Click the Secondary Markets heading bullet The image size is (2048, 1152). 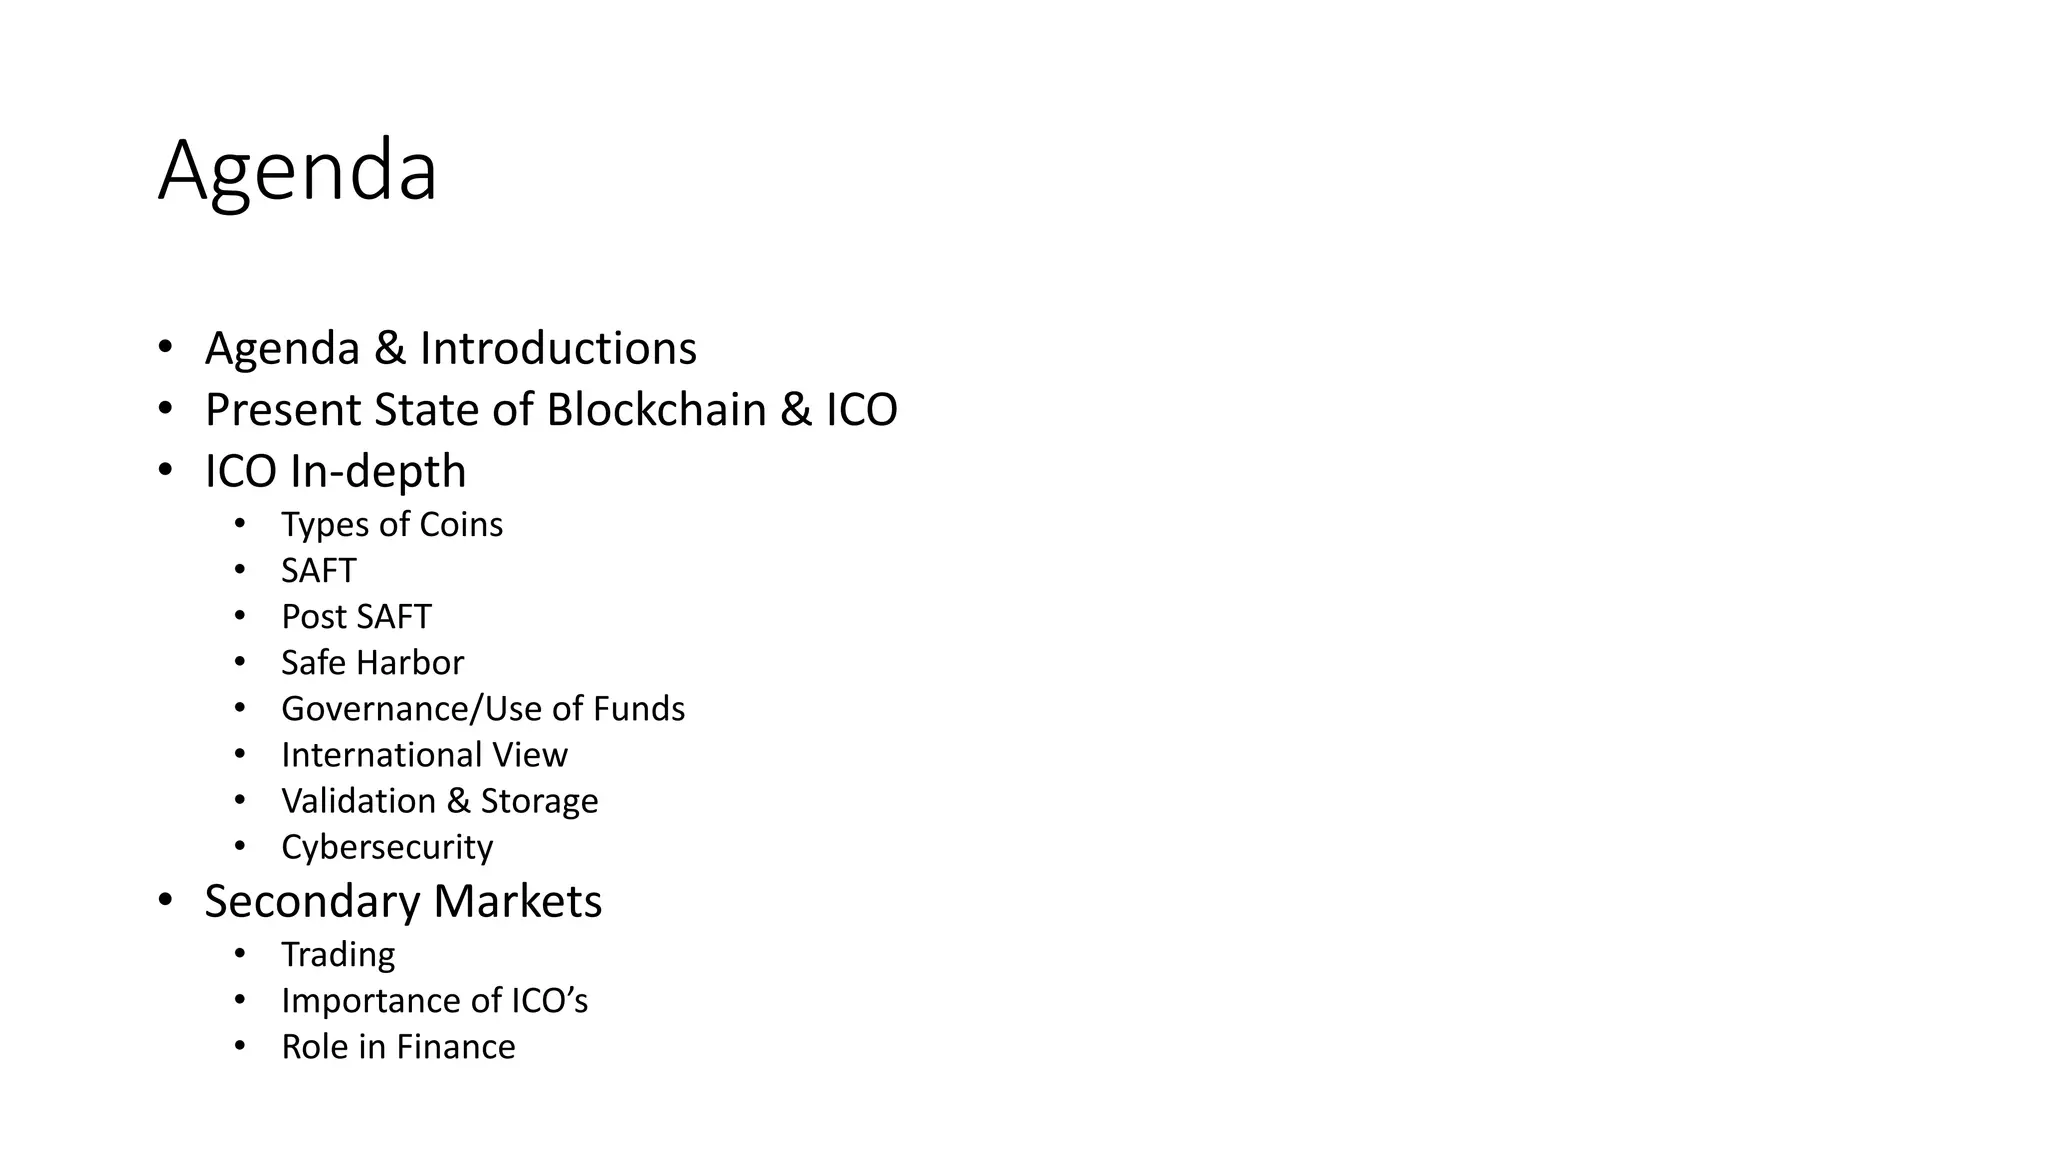pyautogui.click(x=403, y=901)
